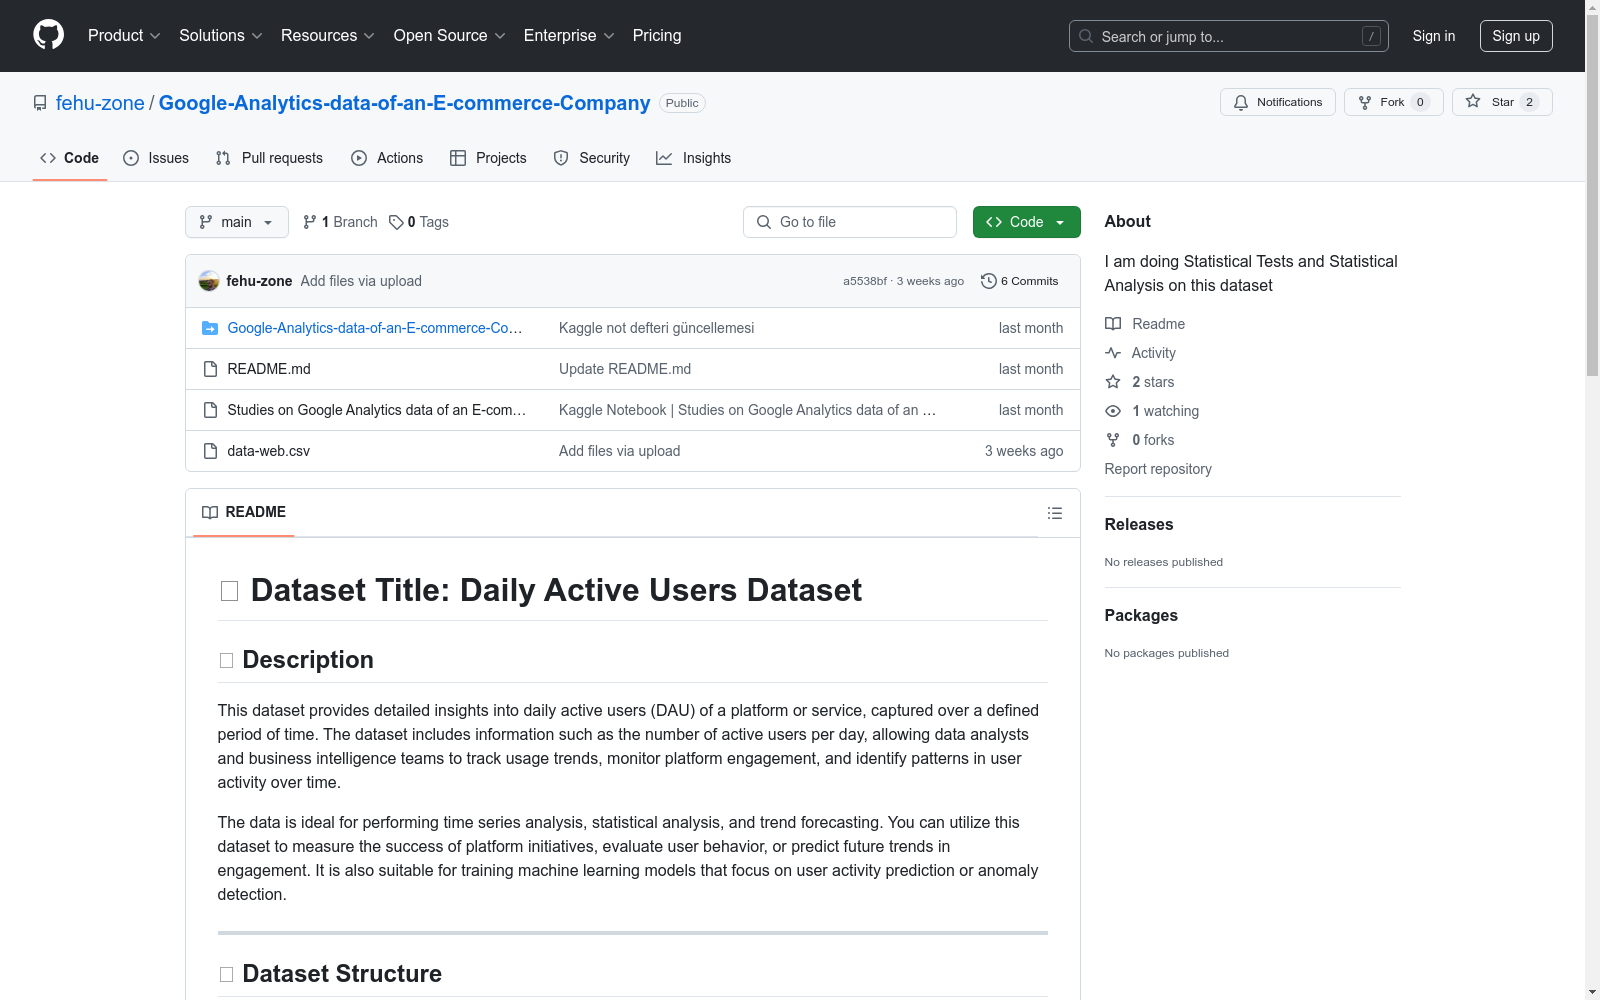The width and height of the screenshot is (1600, 1000).
Task: Open the Releases heading link
Action: (x=1139, y=524)
